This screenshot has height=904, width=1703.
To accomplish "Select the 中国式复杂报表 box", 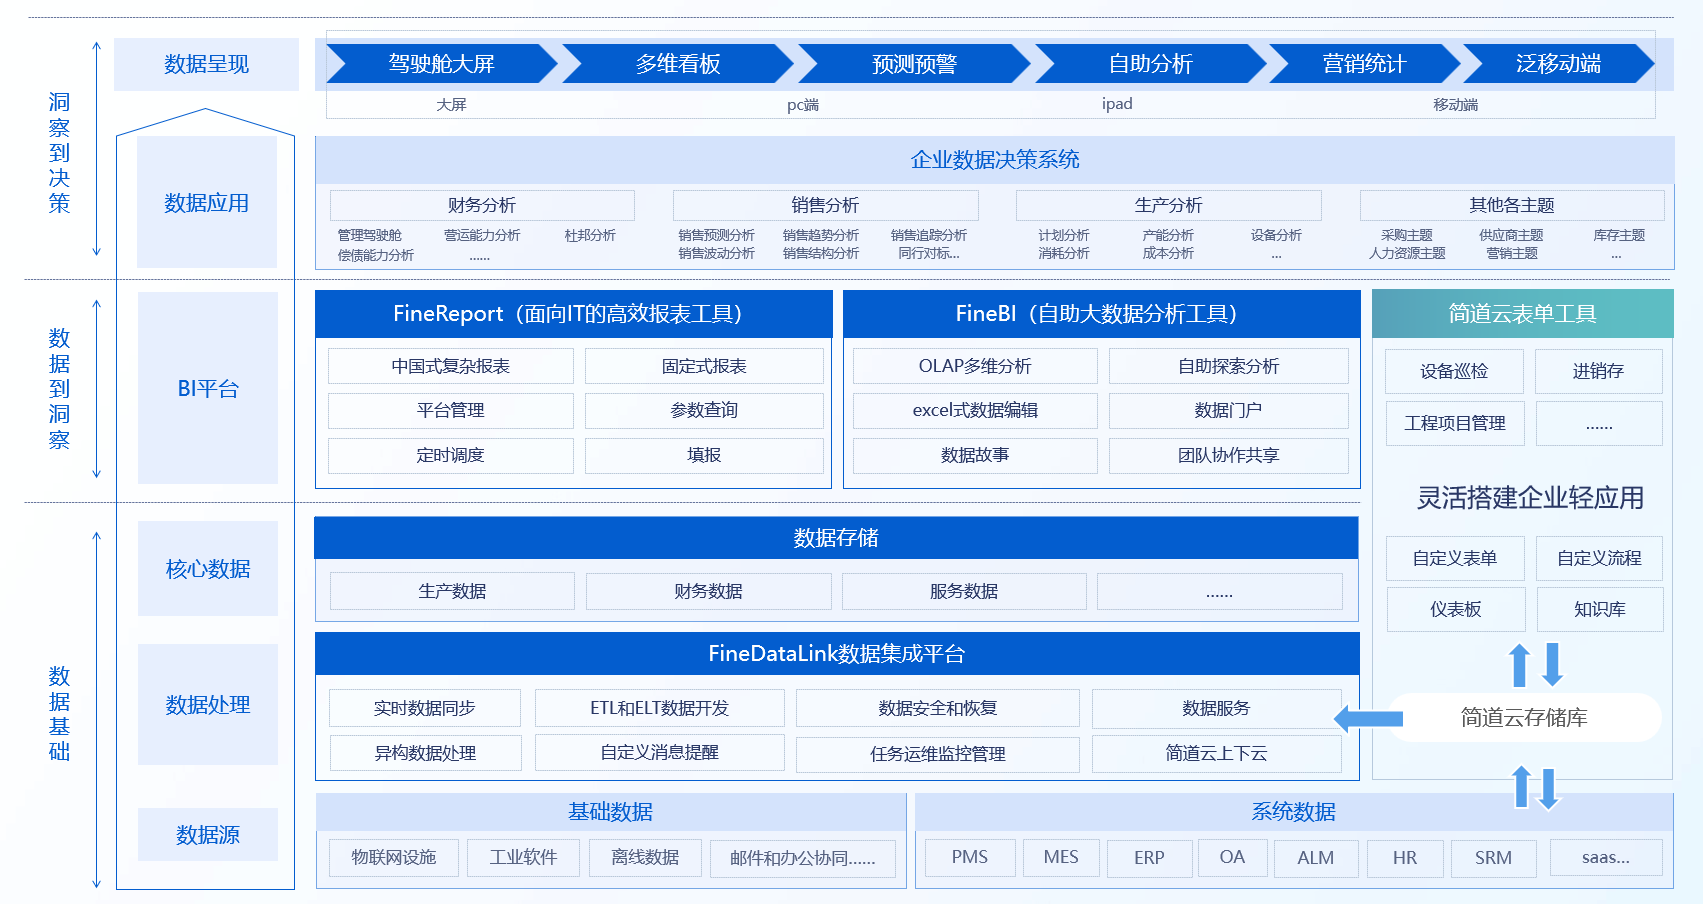I will [451, 366].
